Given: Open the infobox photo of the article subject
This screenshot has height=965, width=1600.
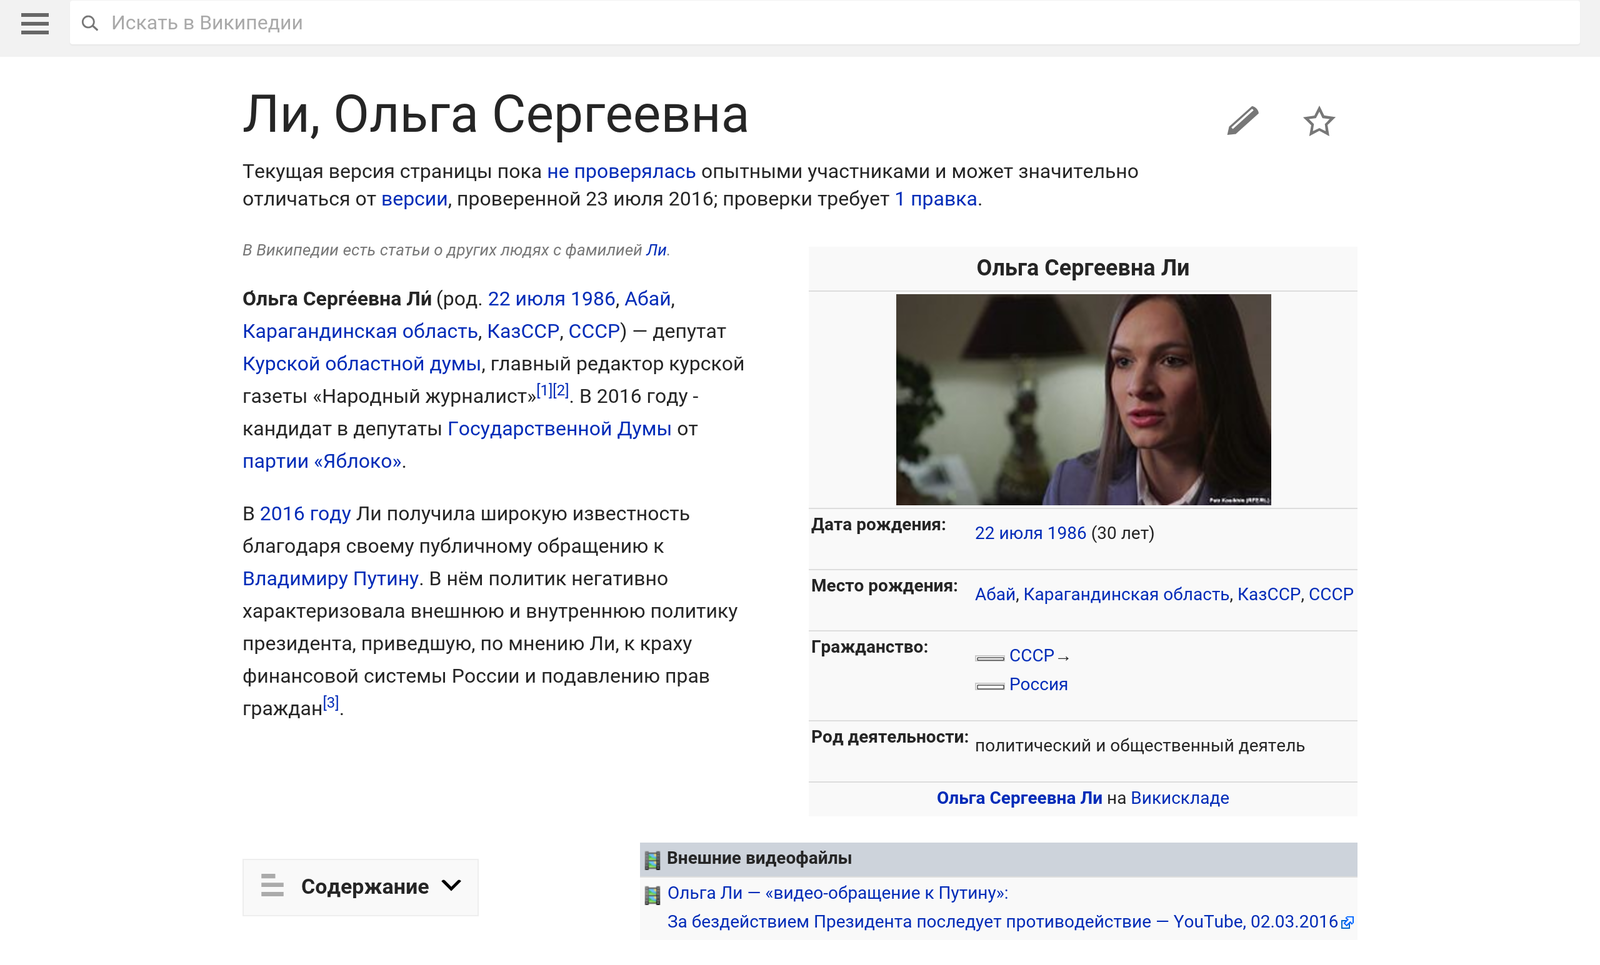Looking at the screenshot, I should click(x=1083, y=399).
